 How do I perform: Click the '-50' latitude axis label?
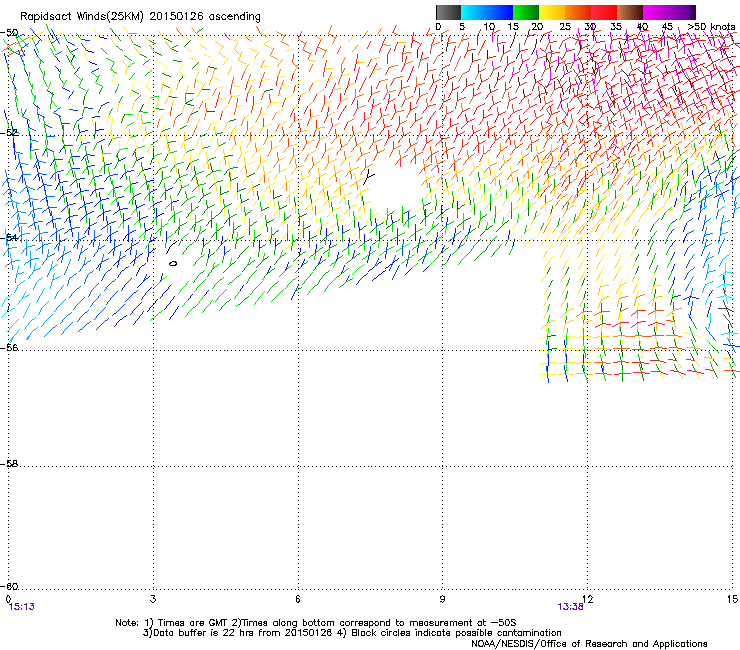(x=9, y=33)
